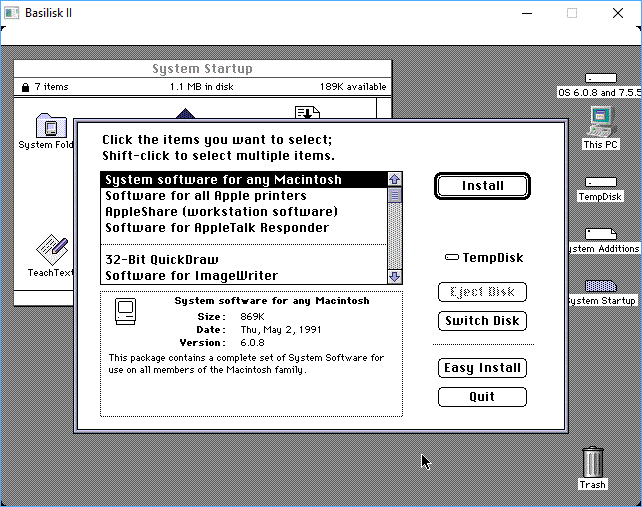Click the Version 6.0.8 value

[252, 343]
